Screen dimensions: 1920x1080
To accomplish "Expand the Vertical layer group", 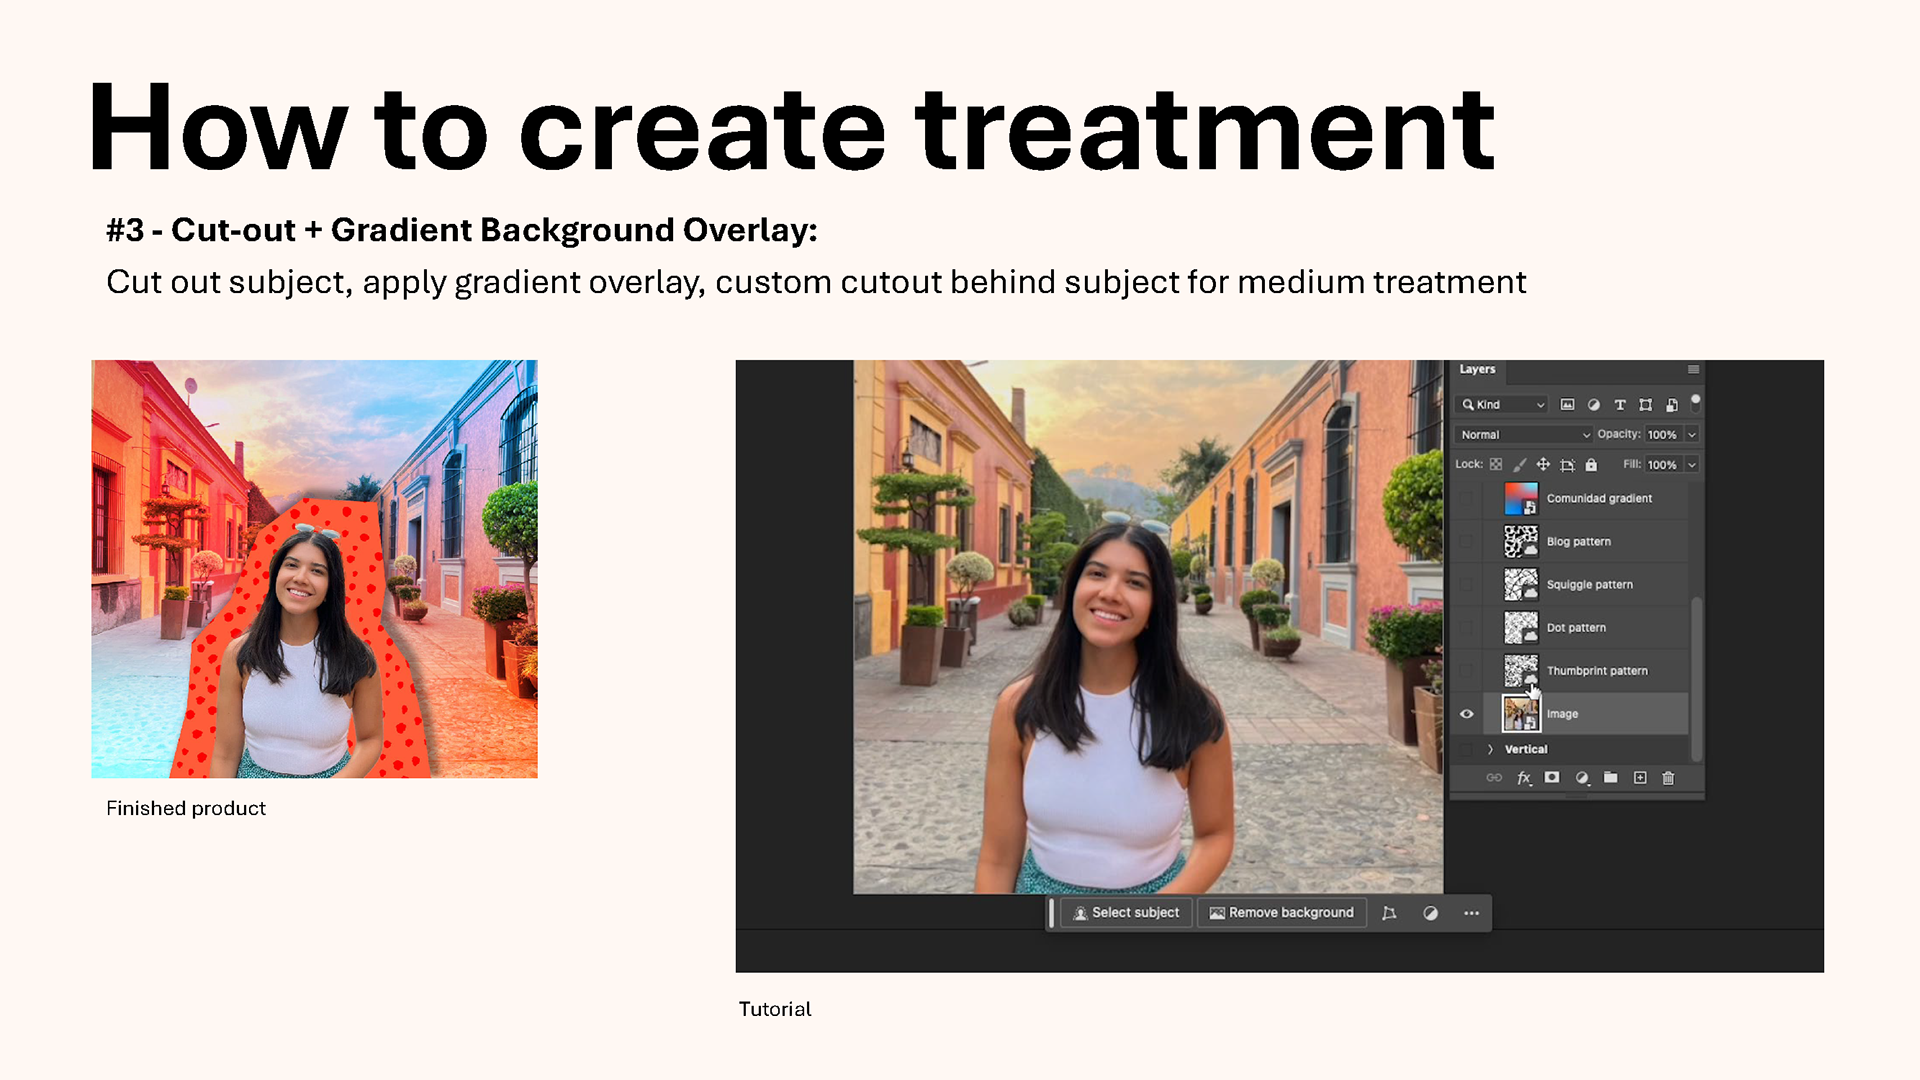I will pyautogui.click(x=1490, y=749).
